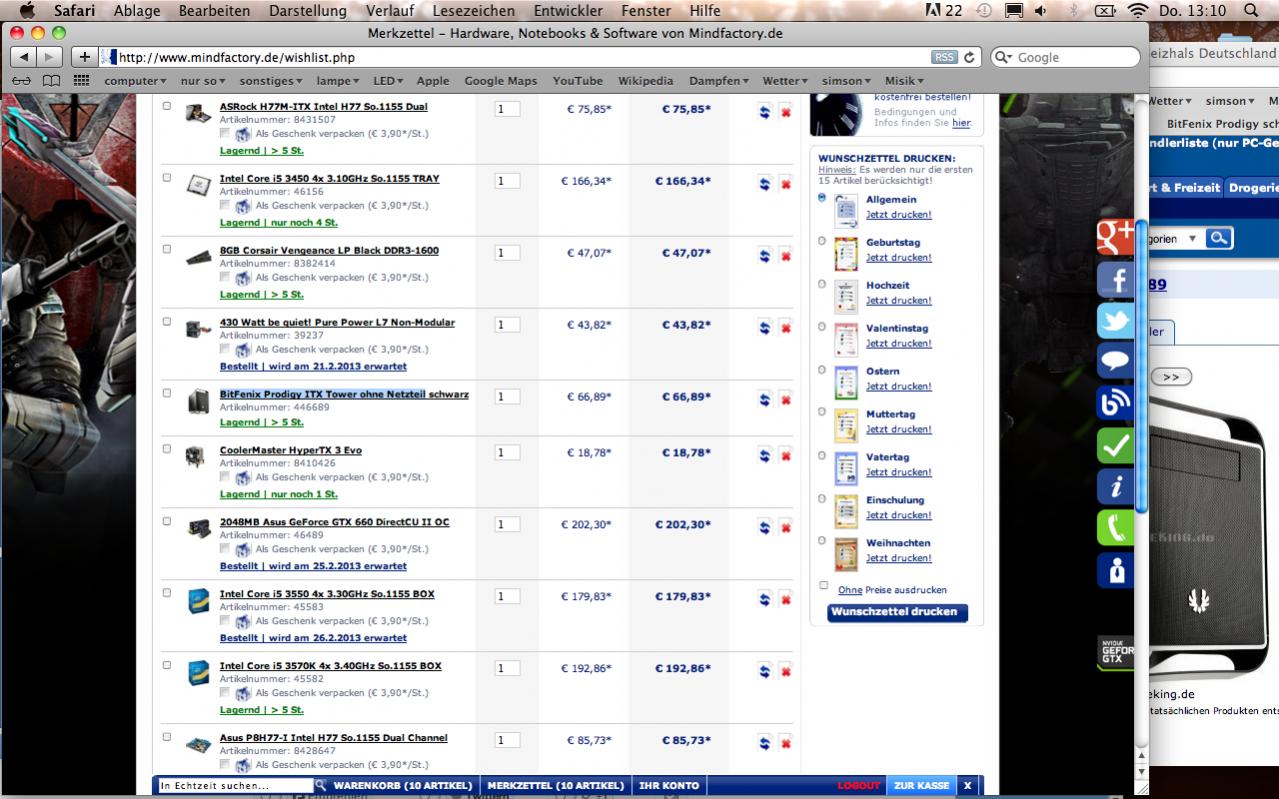Select the Allgemein print template radio
Screen dimensions: 1279x799
(822, 198)
